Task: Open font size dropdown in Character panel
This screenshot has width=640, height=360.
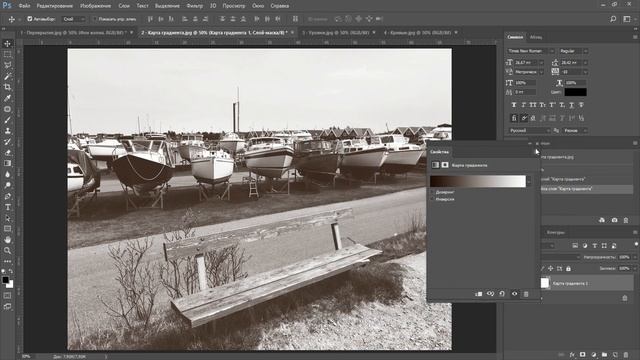Action: (x=542, y=62)
